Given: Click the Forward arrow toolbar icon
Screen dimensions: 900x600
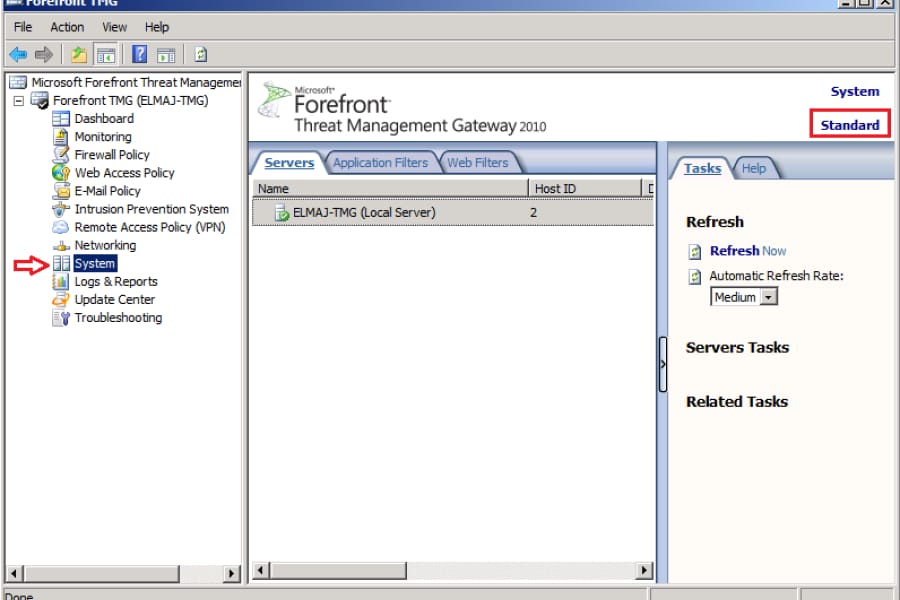Looking at the screenshot, I should click(x=44, y=55).
